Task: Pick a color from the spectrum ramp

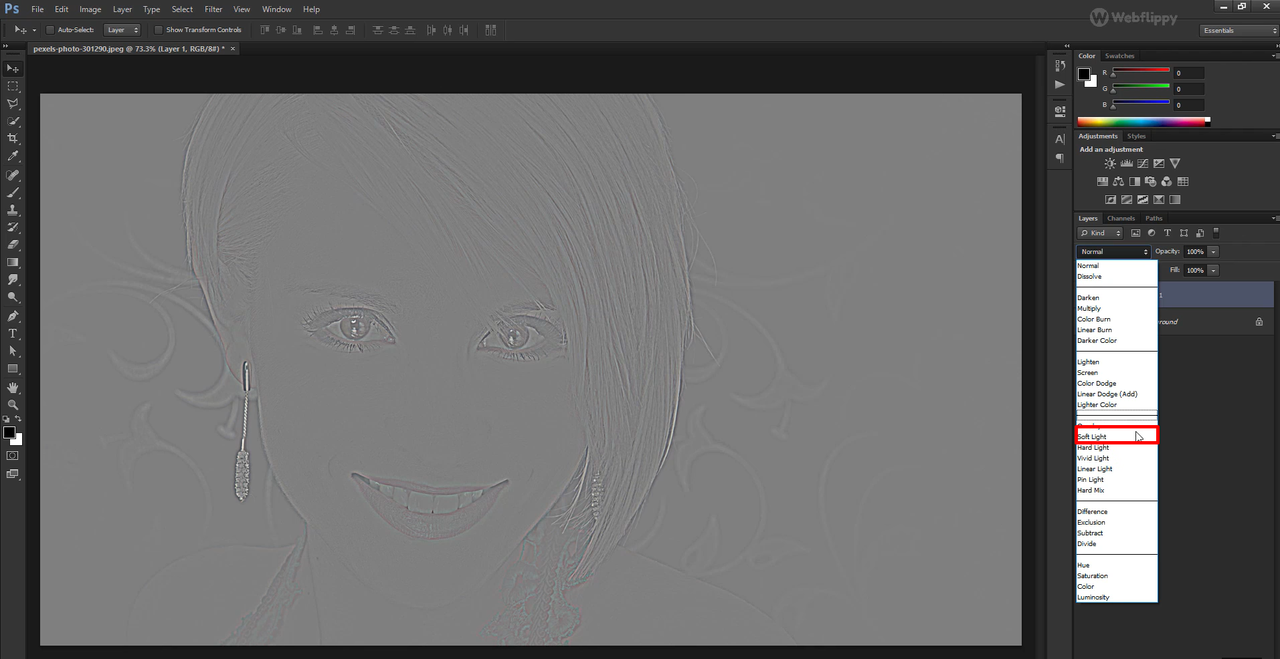Action: click(x=1143, y=122)
